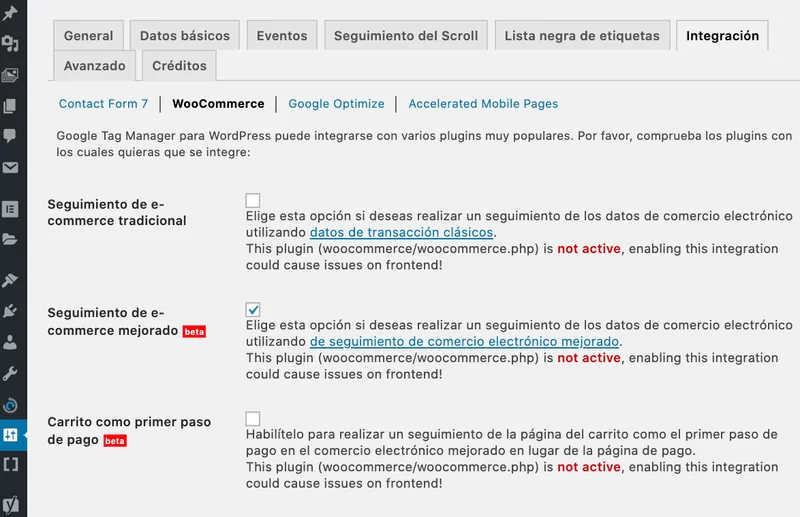Select the Seguimiento del Scroll tab
Screen dimensions: 800x517
coord(406,36)
